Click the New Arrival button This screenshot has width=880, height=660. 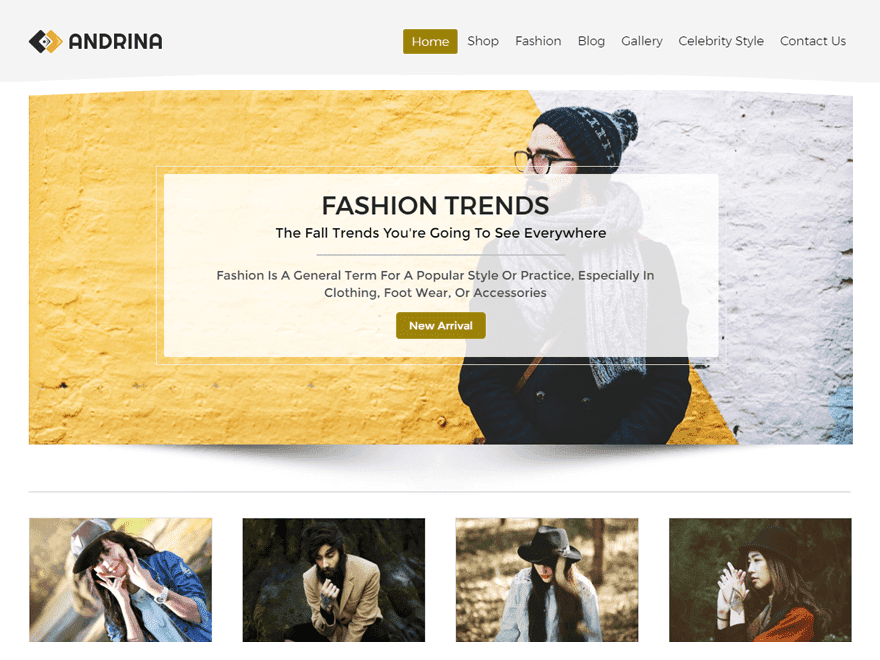point(441,326)
